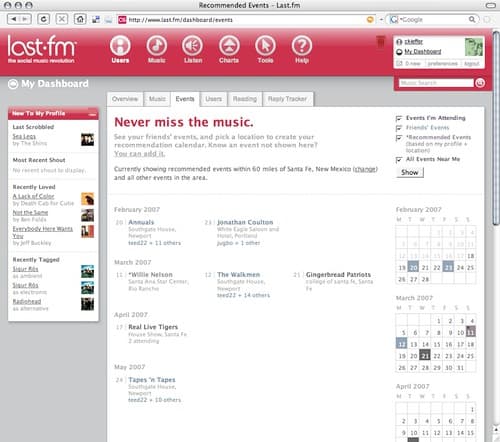Viewport: 500px width, 442px height.
Task: Open The Walkmen event link
Action: point(238,275)
